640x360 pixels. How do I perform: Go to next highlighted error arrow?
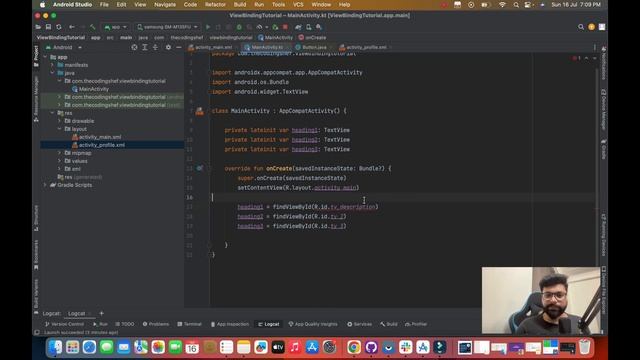(x=594, y=58)
